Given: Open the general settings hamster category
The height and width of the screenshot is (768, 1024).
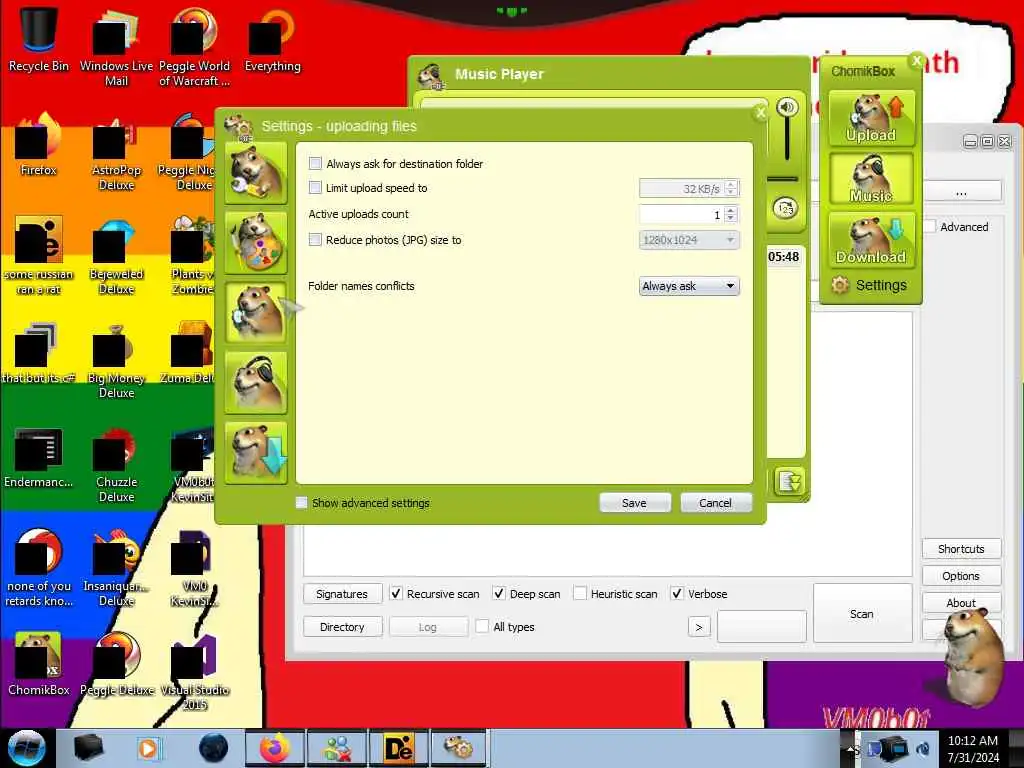Looking at the screenshot, I should (x=256, y=173).
